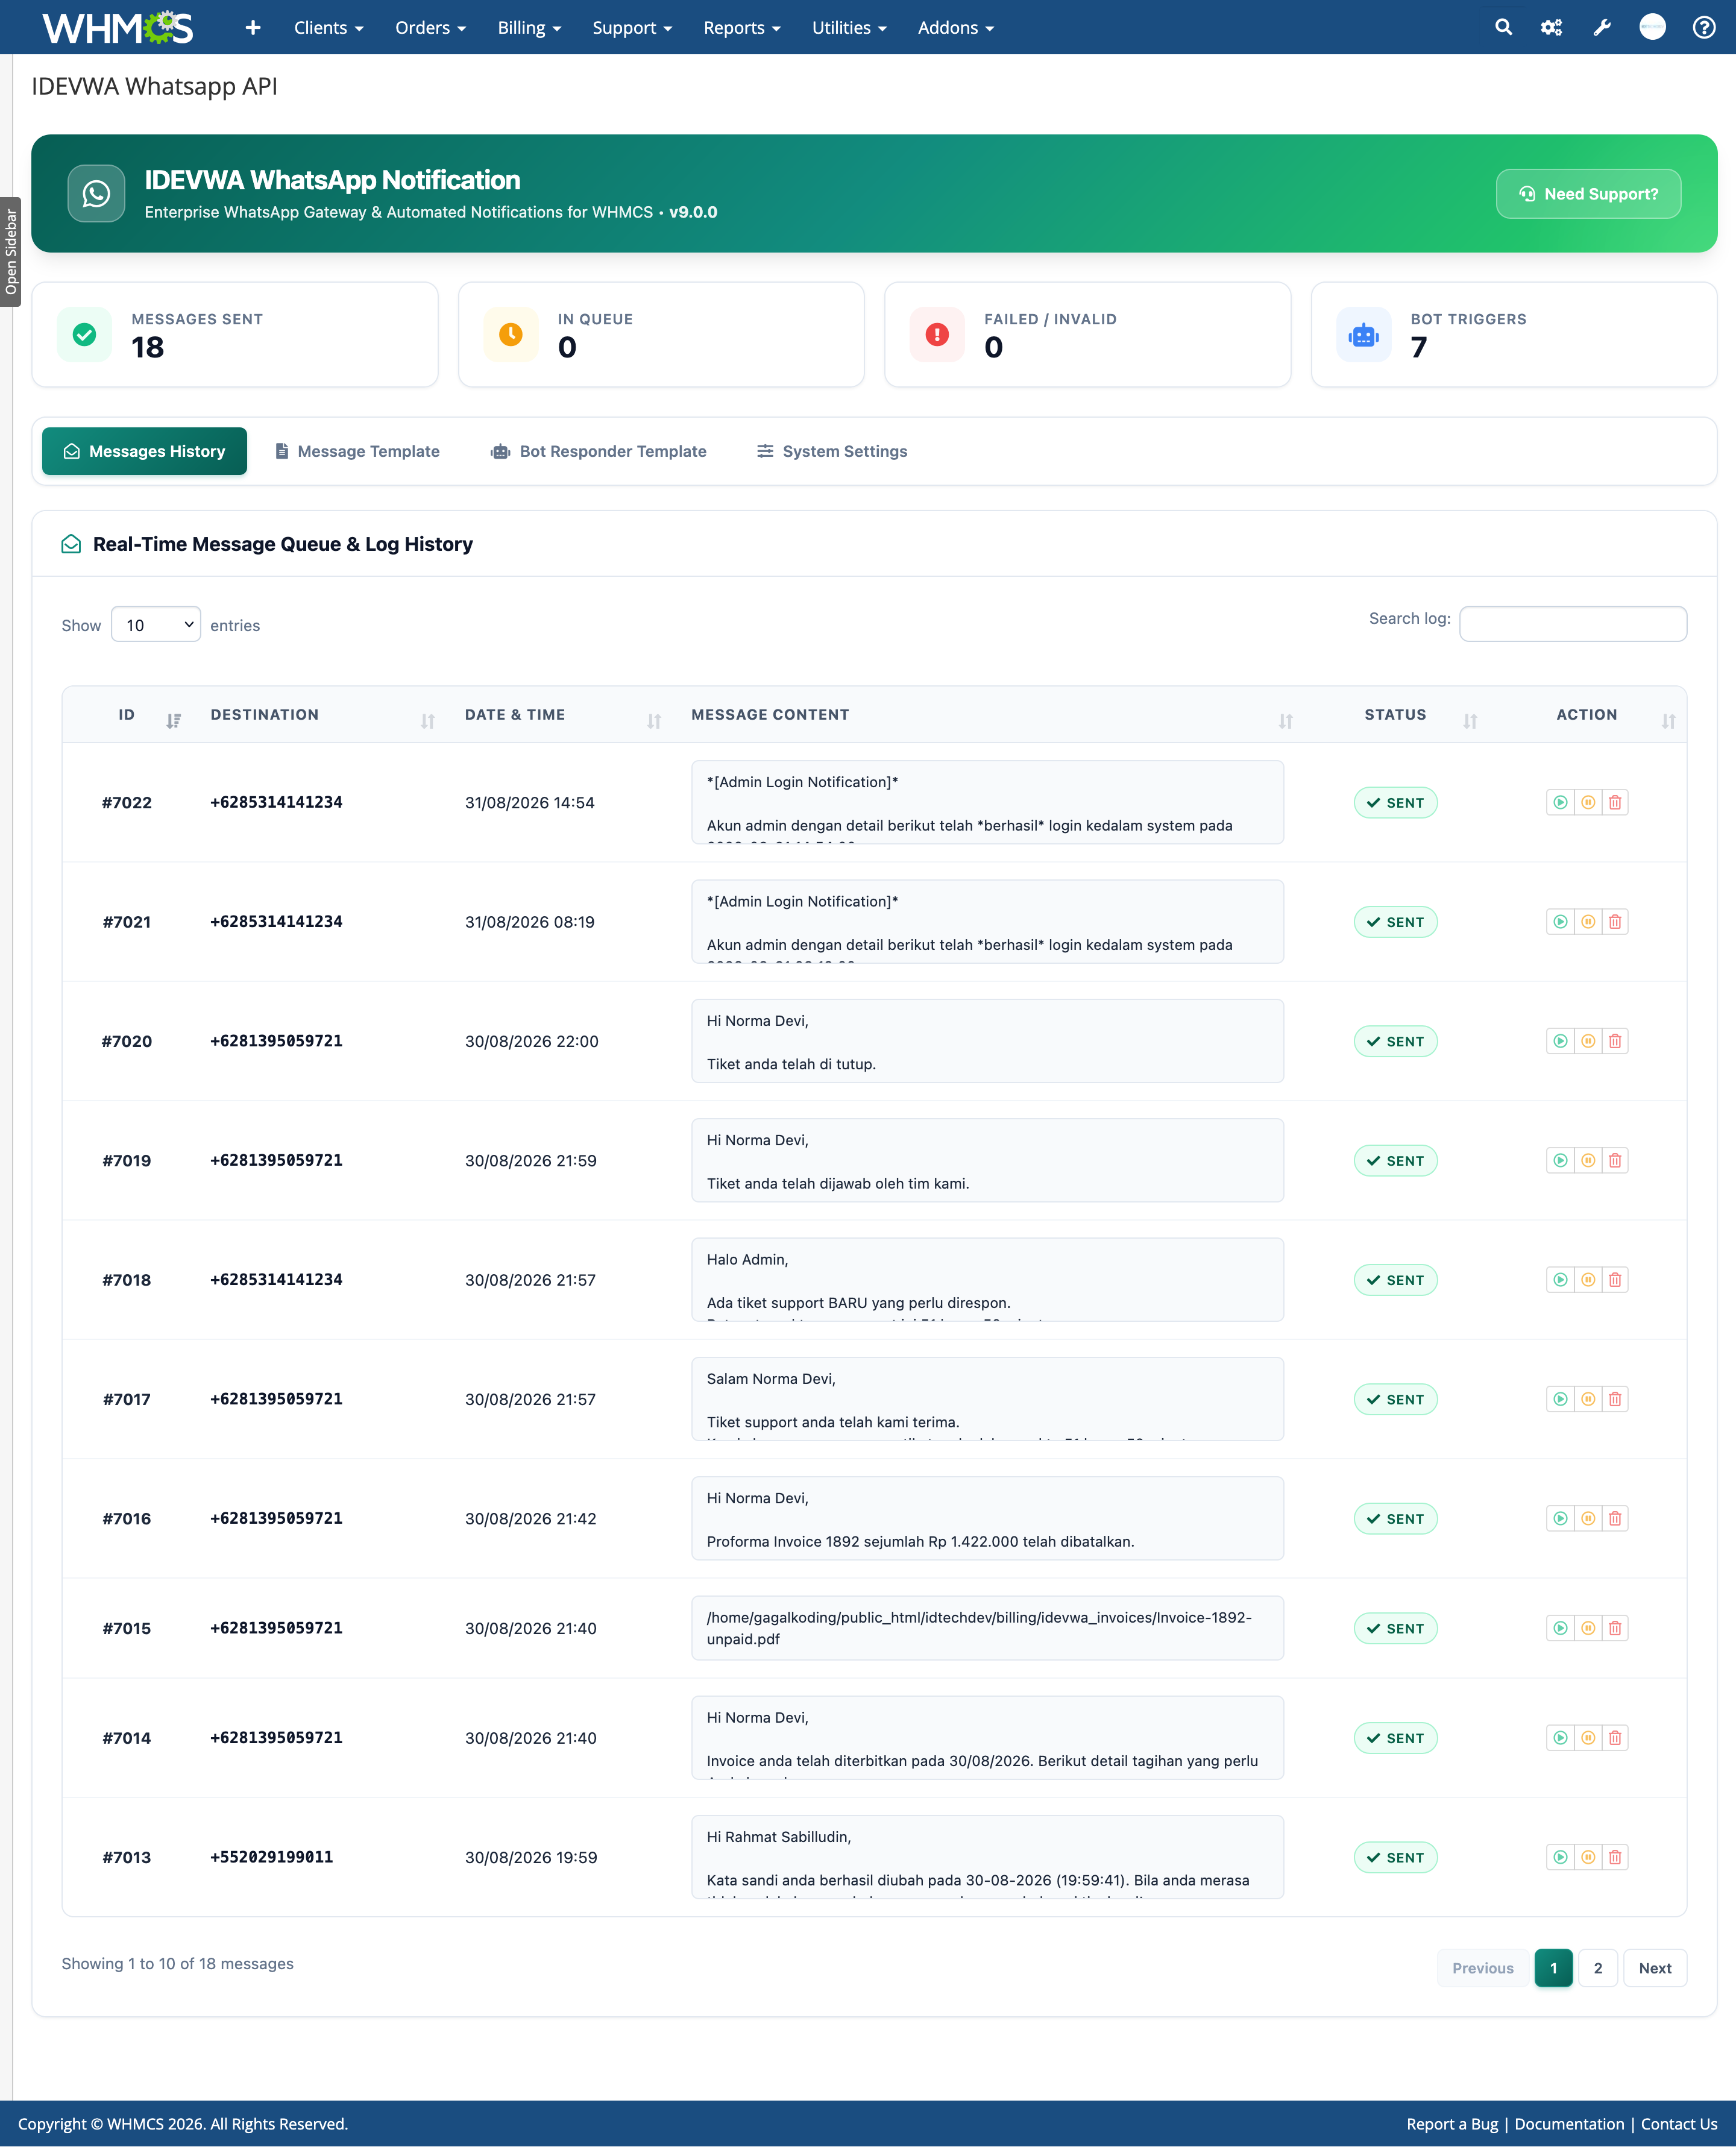Open the Clients dropdown menu
This screenshot has width=1736, height=2147.
tap(328, 28)
